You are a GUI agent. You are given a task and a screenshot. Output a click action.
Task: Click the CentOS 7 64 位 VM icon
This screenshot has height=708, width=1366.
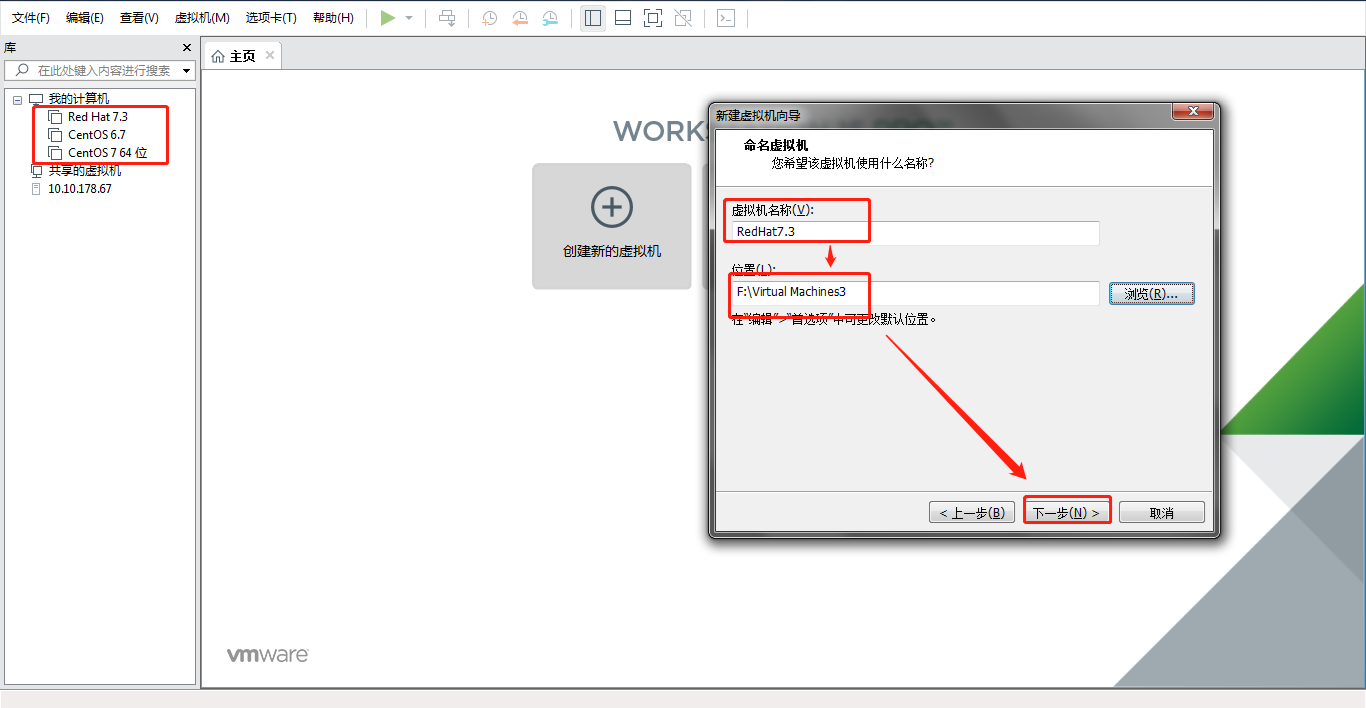coord(55,153)
